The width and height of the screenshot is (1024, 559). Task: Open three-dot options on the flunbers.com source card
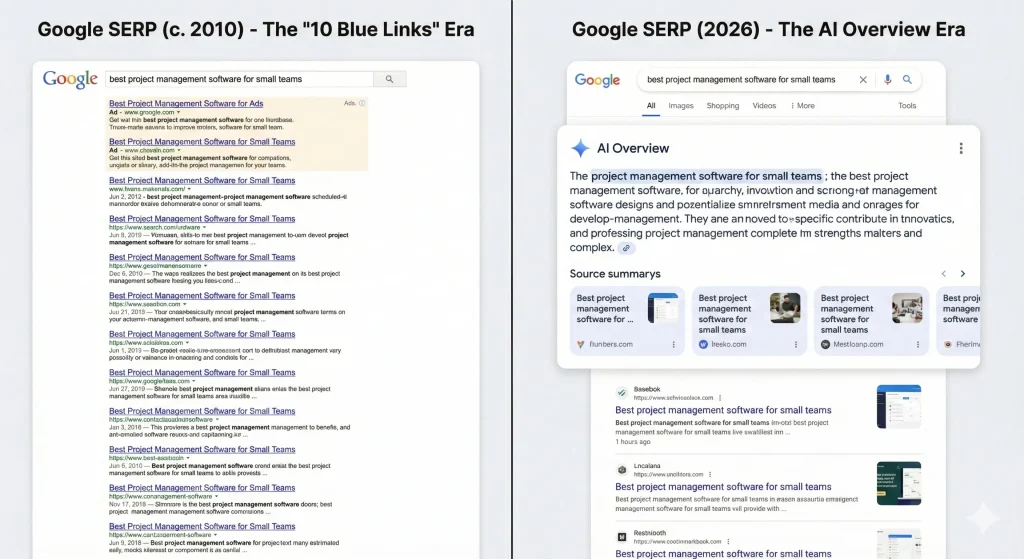(x=674, y=344)
